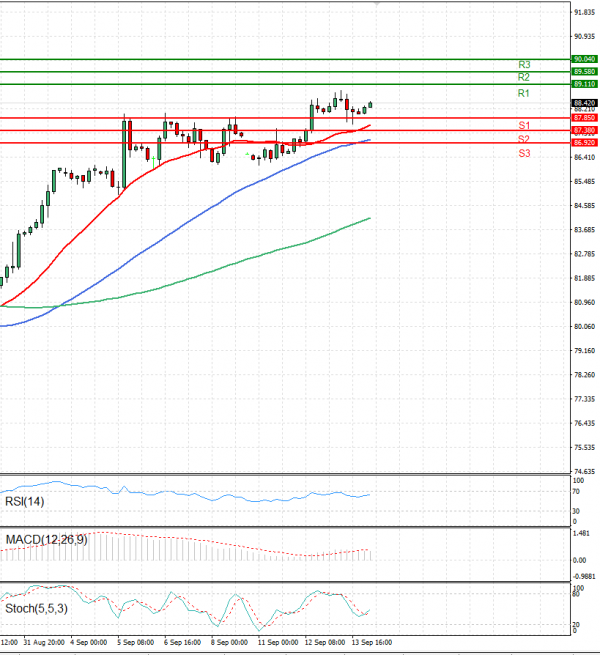Click the 82.785 price axis value

pyautogui.click(x=585, y=254)
